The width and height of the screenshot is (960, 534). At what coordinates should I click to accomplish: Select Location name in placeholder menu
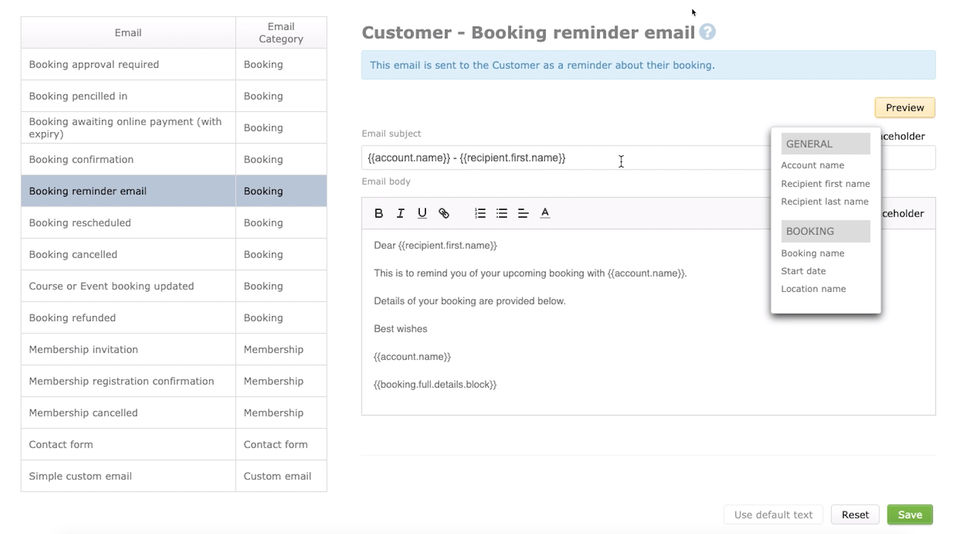pyautogui.click(x=813, y=289)
